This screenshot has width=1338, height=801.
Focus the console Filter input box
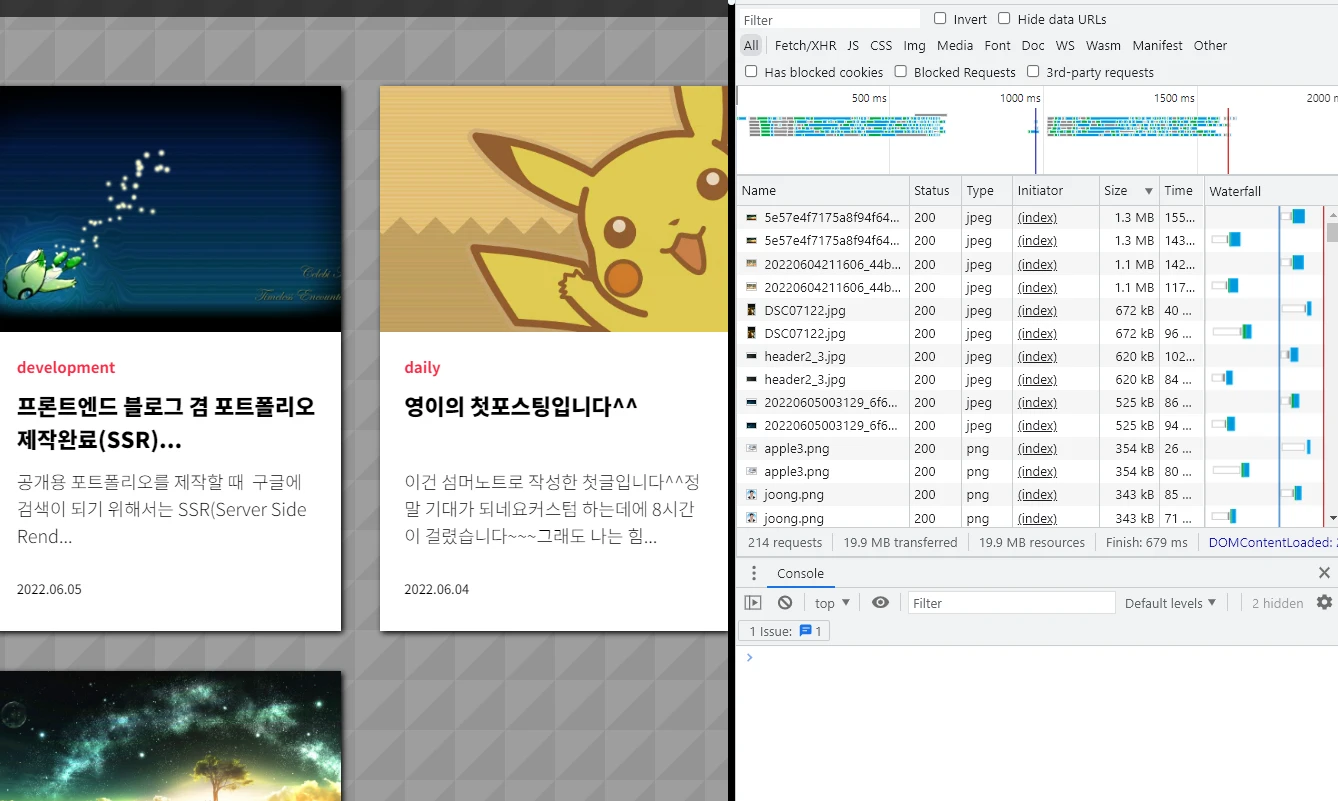point(1011,603)
